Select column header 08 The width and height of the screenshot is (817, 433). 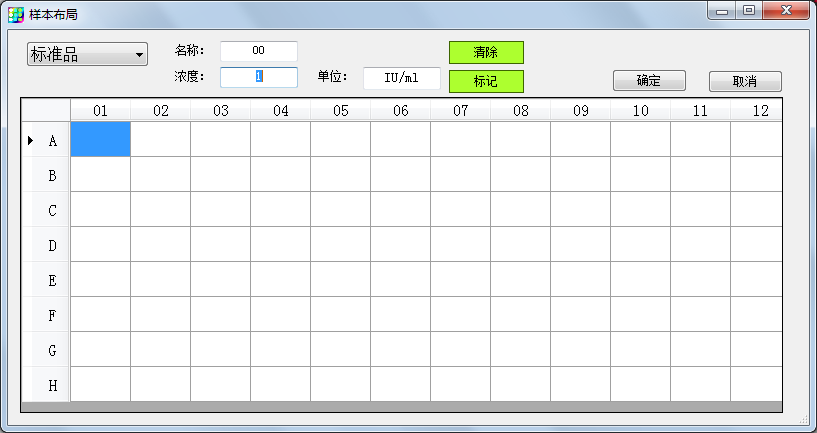521,110
